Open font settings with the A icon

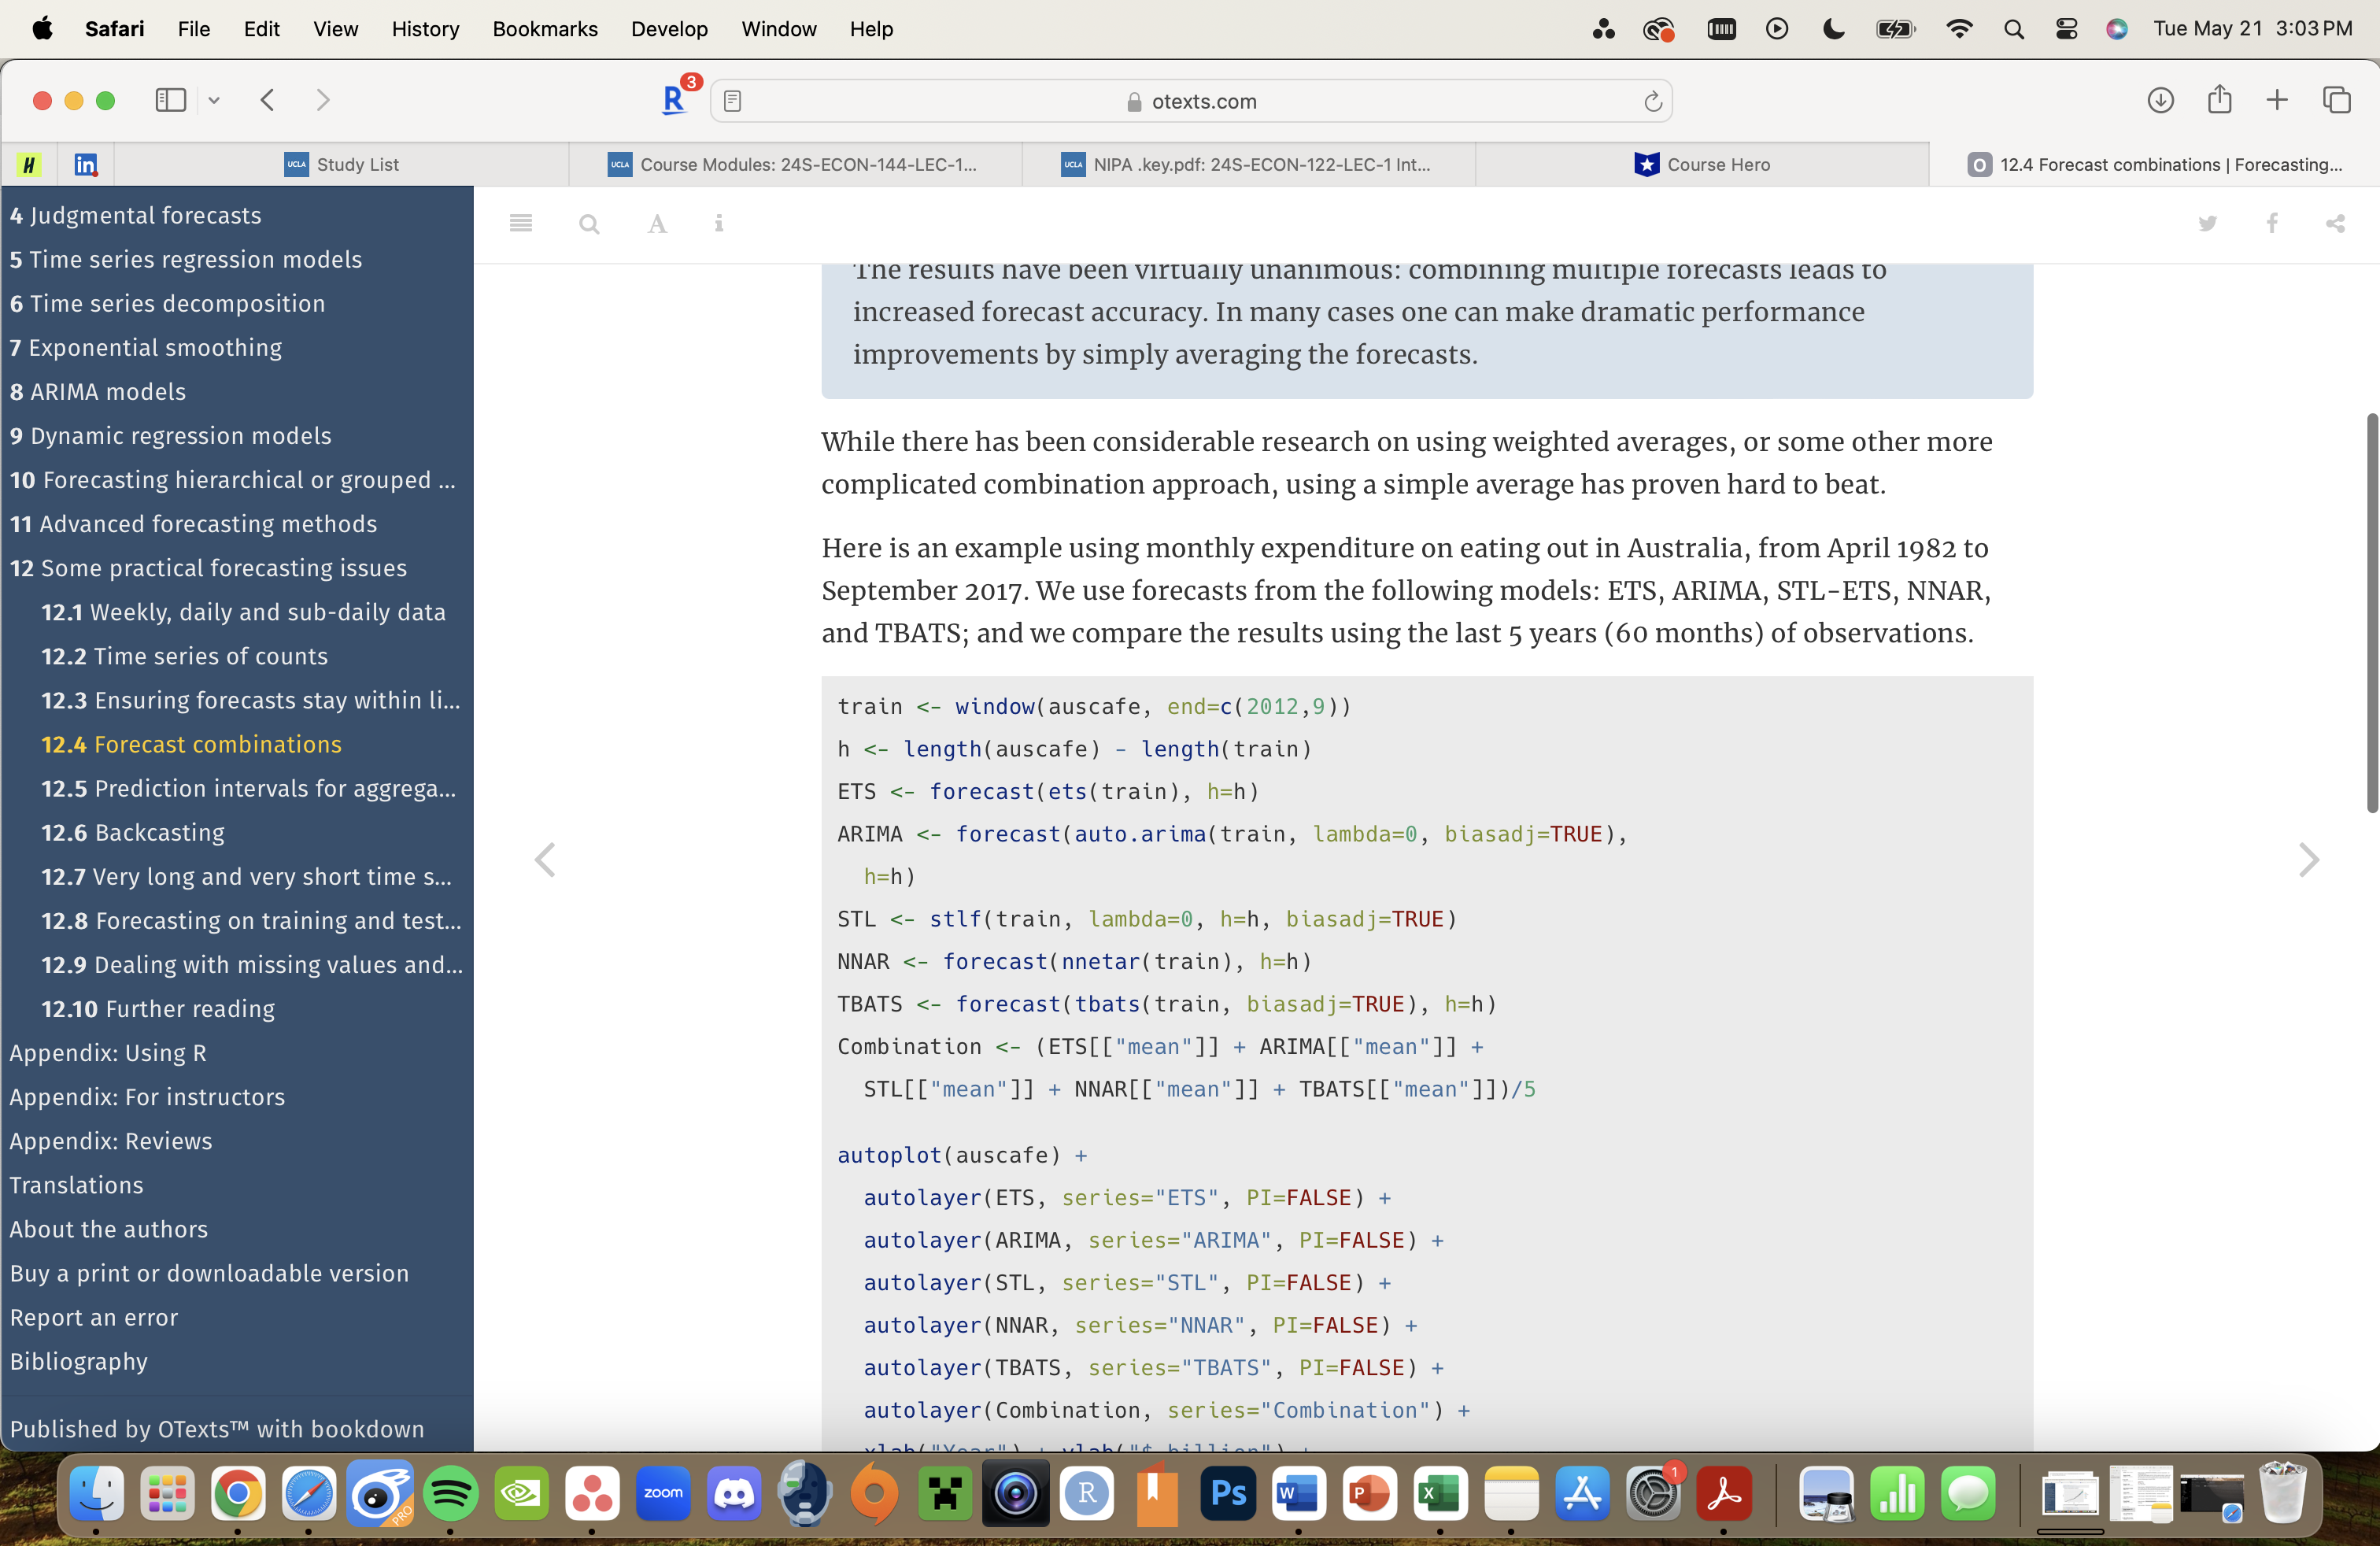[656, 223]
